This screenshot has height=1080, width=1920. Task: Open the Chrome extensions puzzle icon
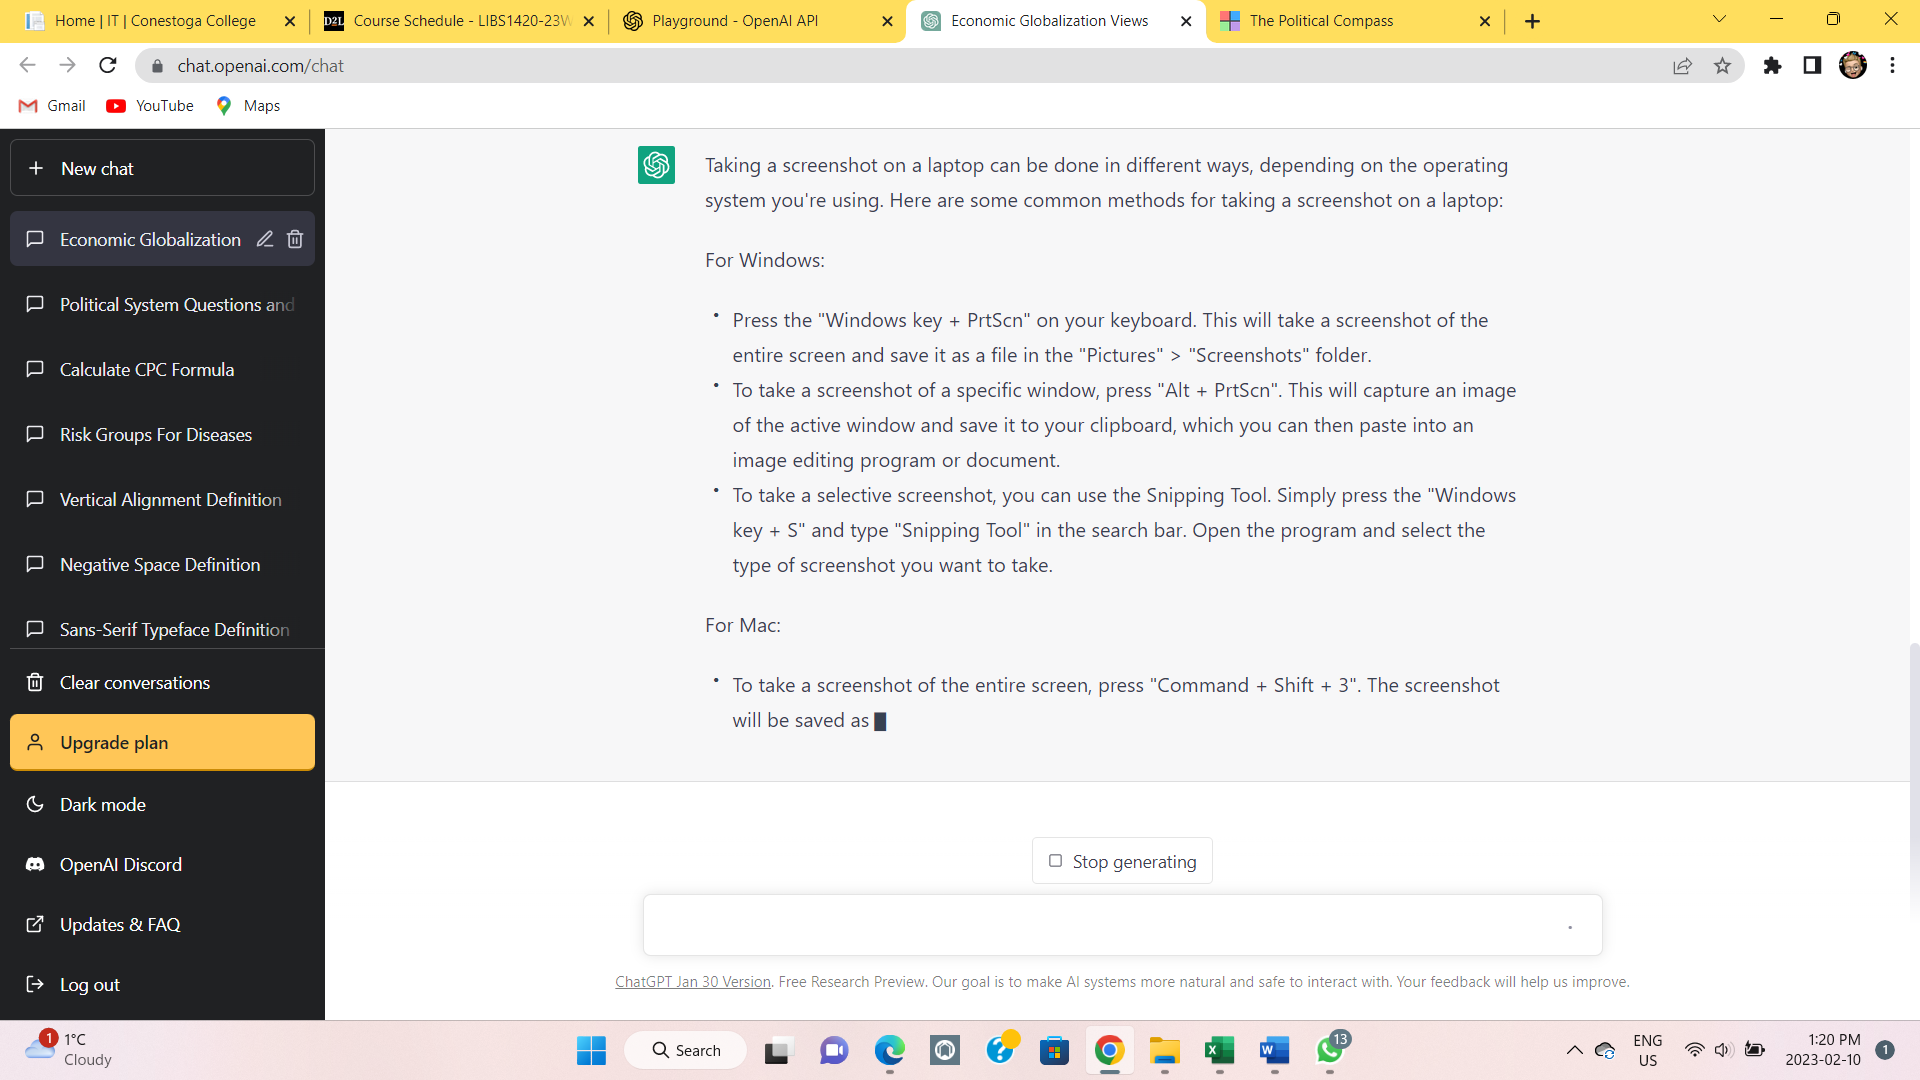pyautogui.click(x=1772, y=66)
